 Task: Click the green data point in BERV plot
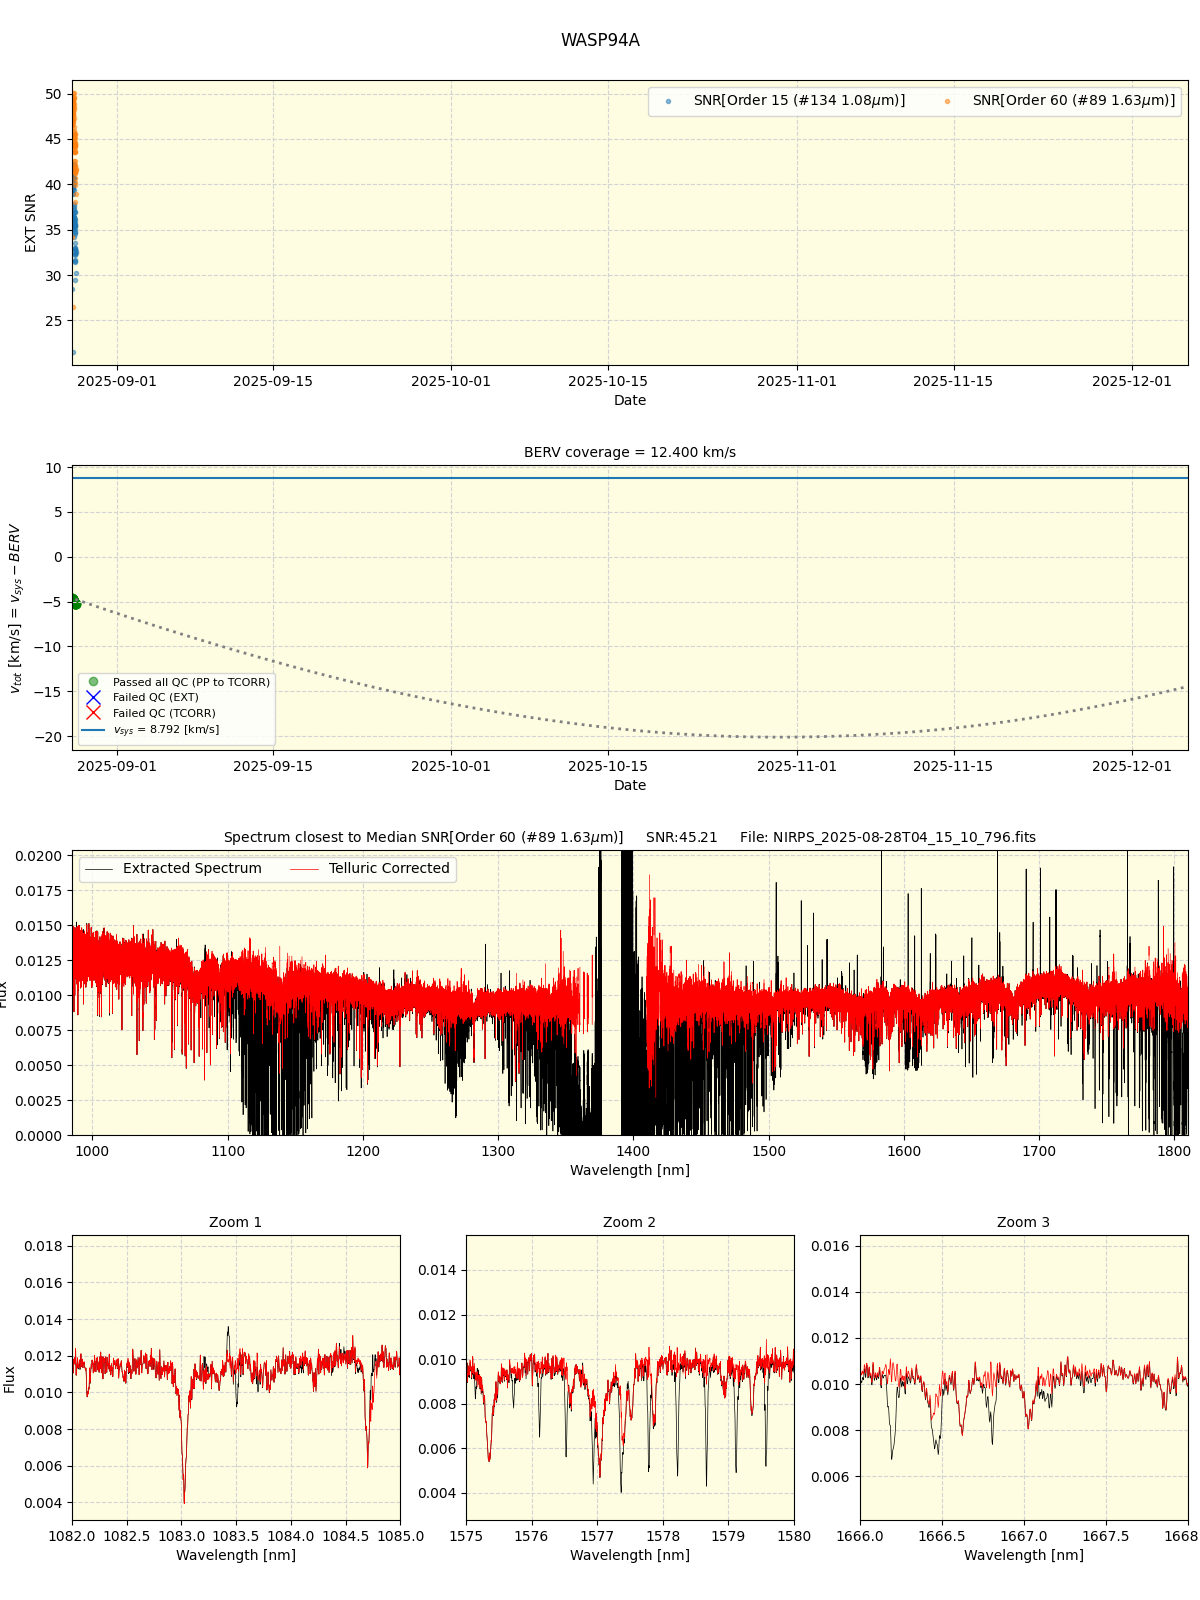[75, 602]
